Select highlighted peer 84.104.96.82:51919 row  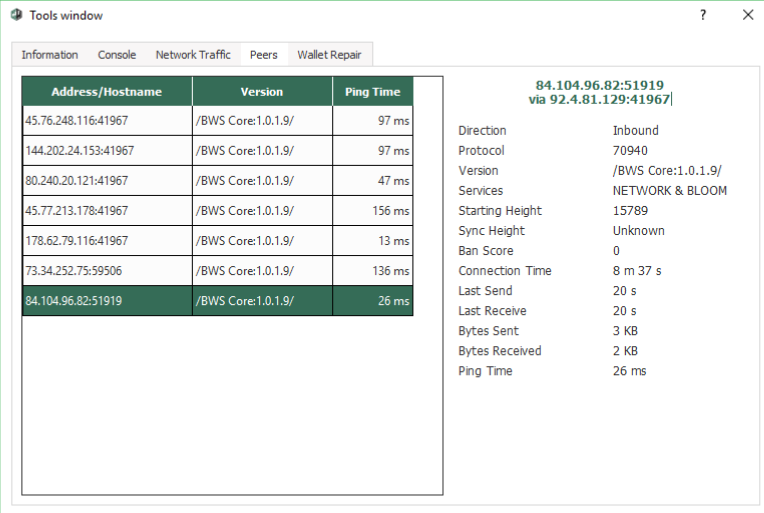pyautogui.click(x=218, y=301)
